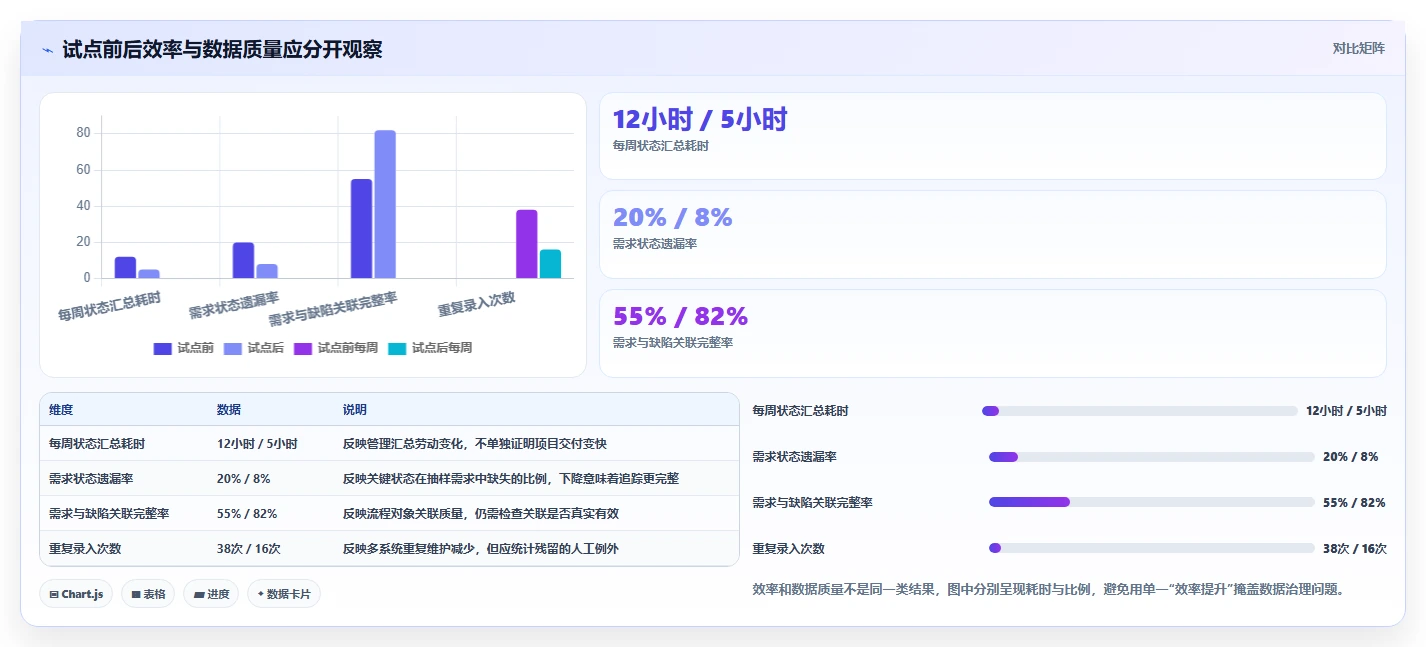The height and width of the screenshot is (647, 1426).
Task: Click progress bar for 需求与缺陷关联完整率
Action: [1151, 502]
